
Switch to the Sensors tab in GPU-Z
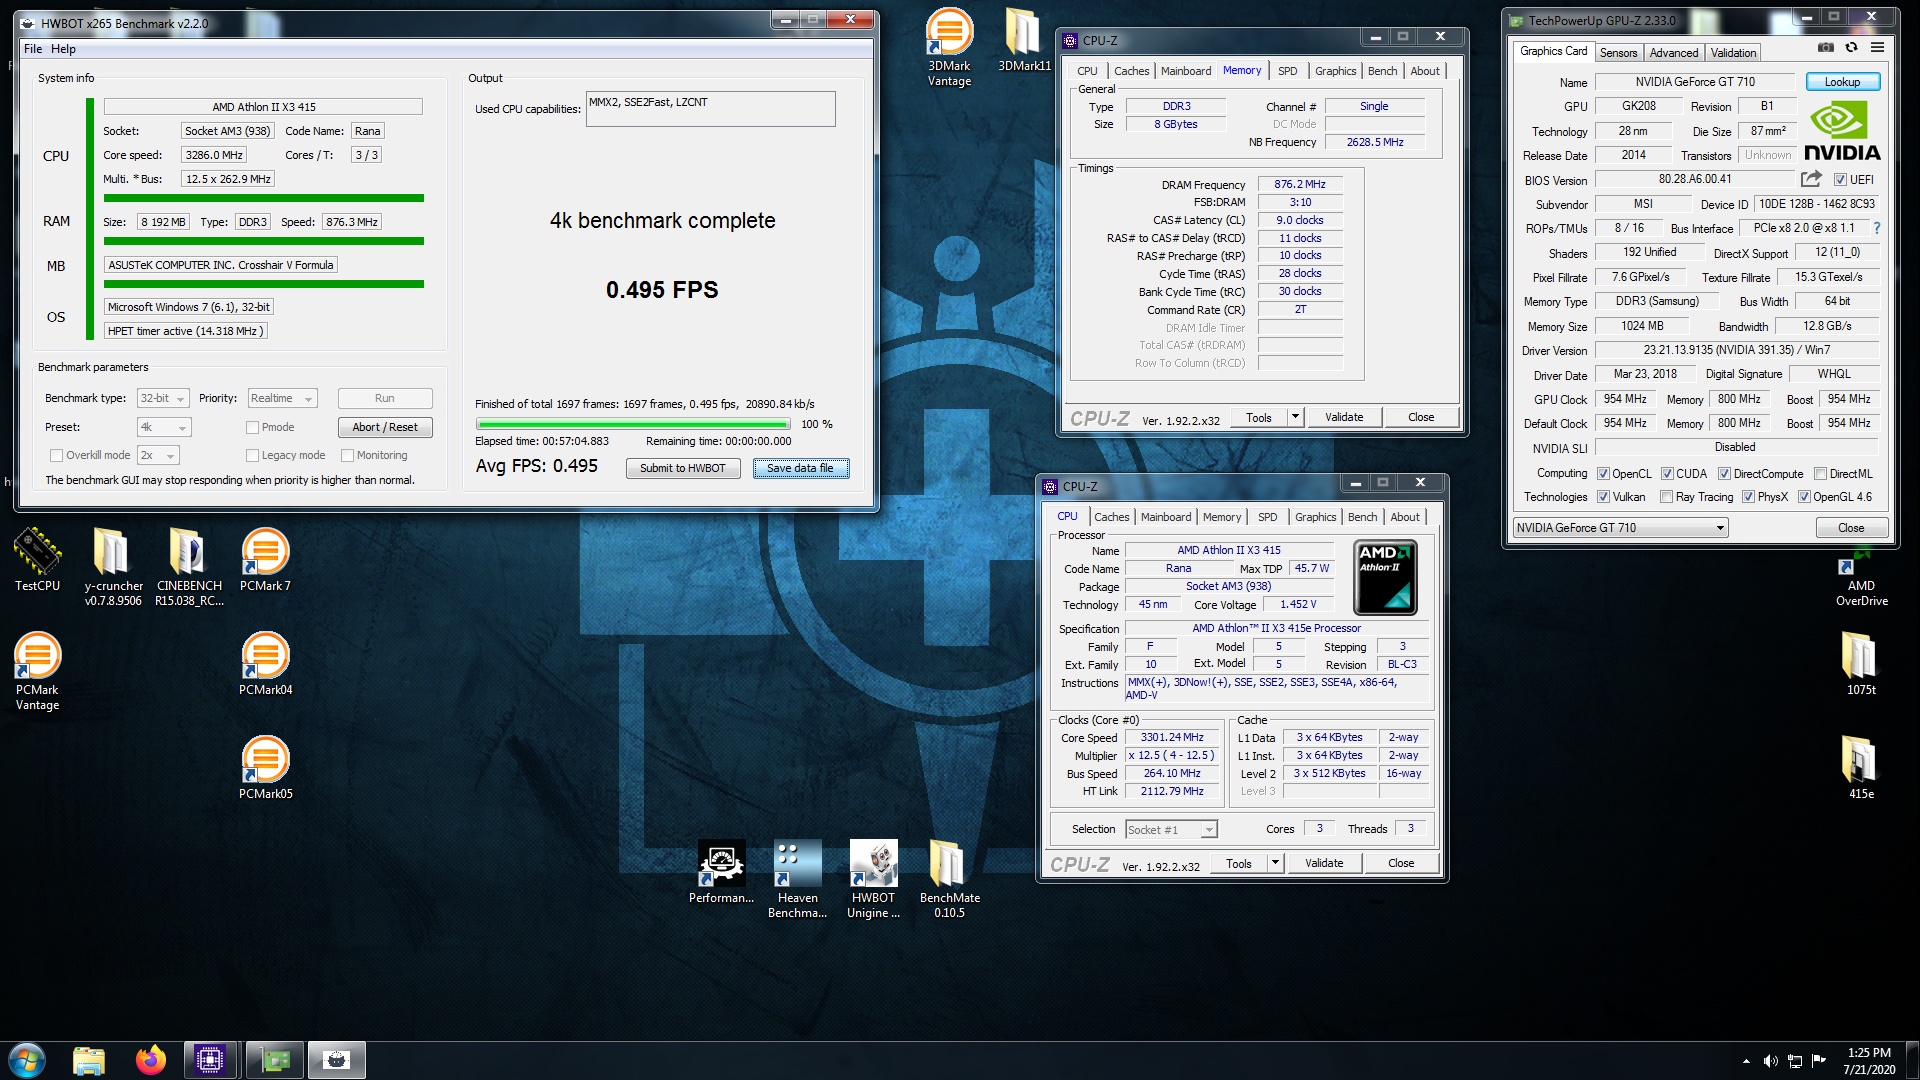point(1618,53)
